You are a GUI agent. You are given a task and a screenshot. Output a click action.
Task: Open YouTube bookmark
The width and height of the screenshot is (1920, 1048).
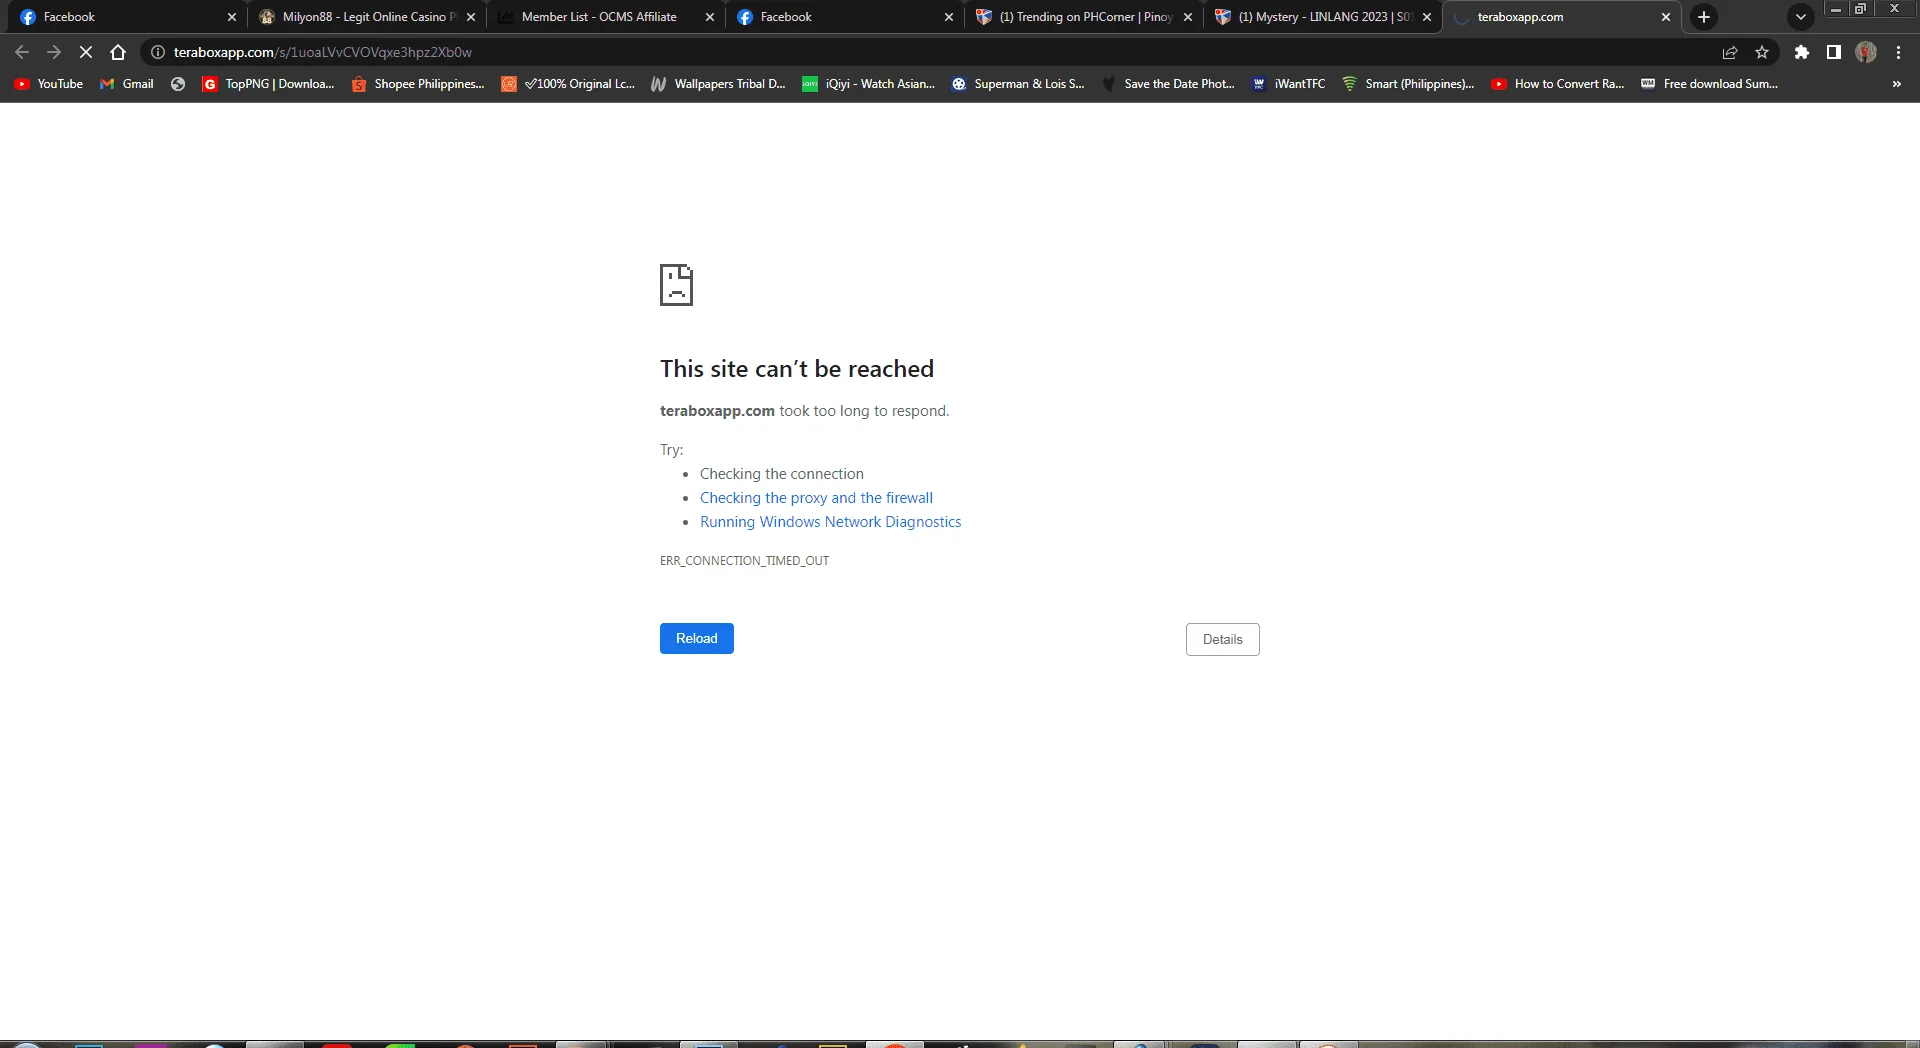(x=49, y=84)
